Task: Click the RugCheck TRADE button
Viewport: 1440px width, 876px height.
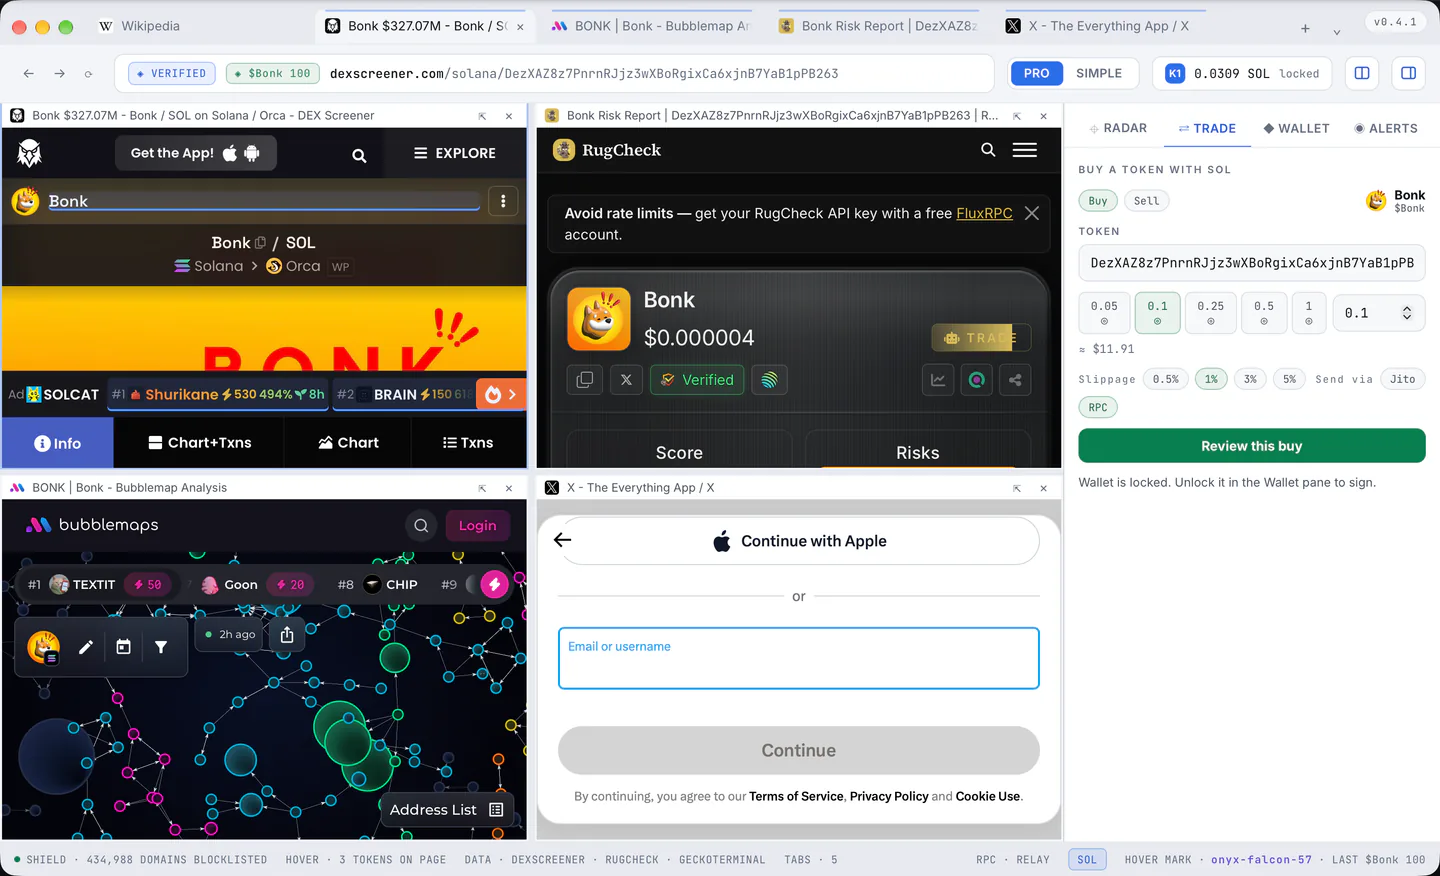Action: click(981, 338)
